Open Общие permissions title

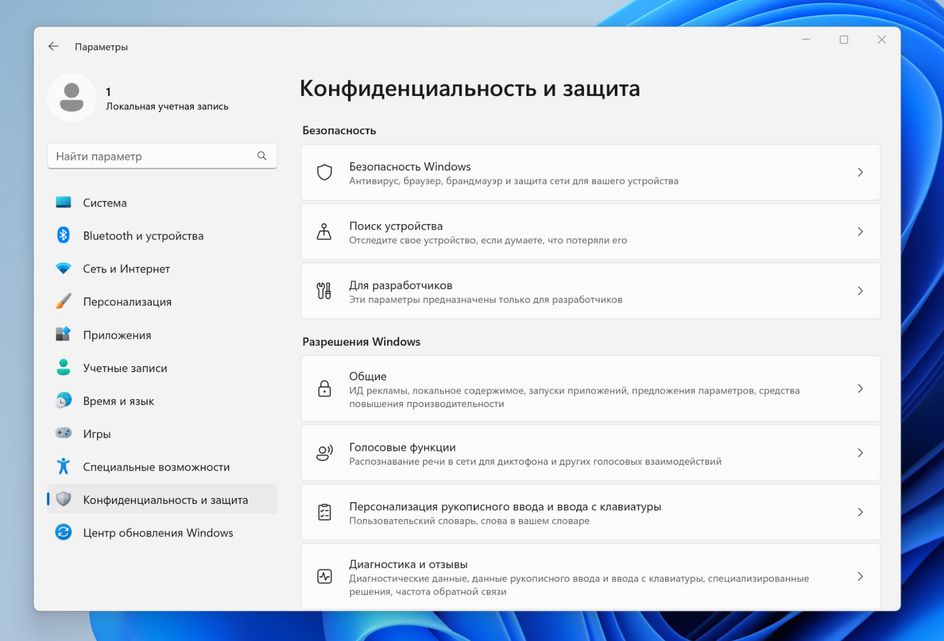[x=367, y=376]
